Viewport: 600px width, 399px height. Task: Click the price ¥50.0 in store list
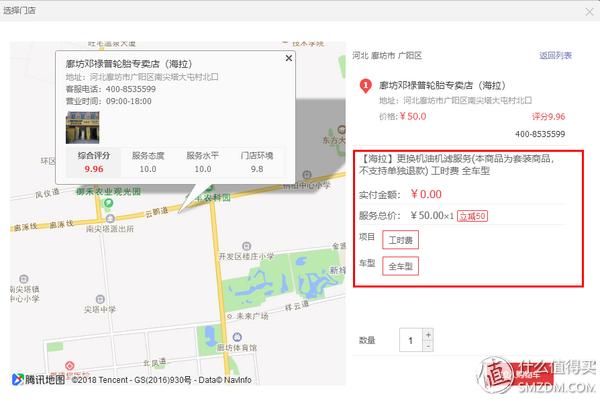pyautogui.click(x=412, y=117)
